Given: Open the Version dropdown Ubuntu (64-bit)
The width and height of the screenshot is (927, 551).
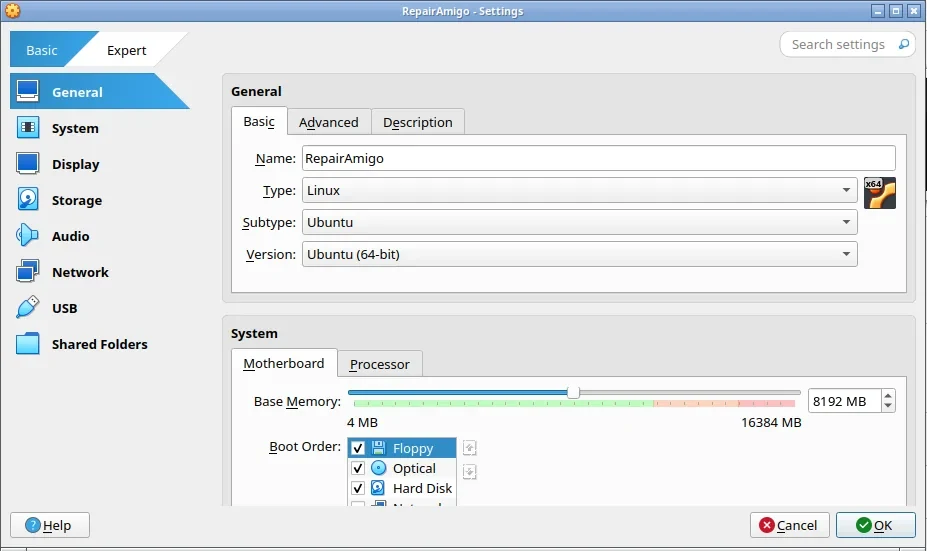Looking at the screenshot, I should 579,254.
